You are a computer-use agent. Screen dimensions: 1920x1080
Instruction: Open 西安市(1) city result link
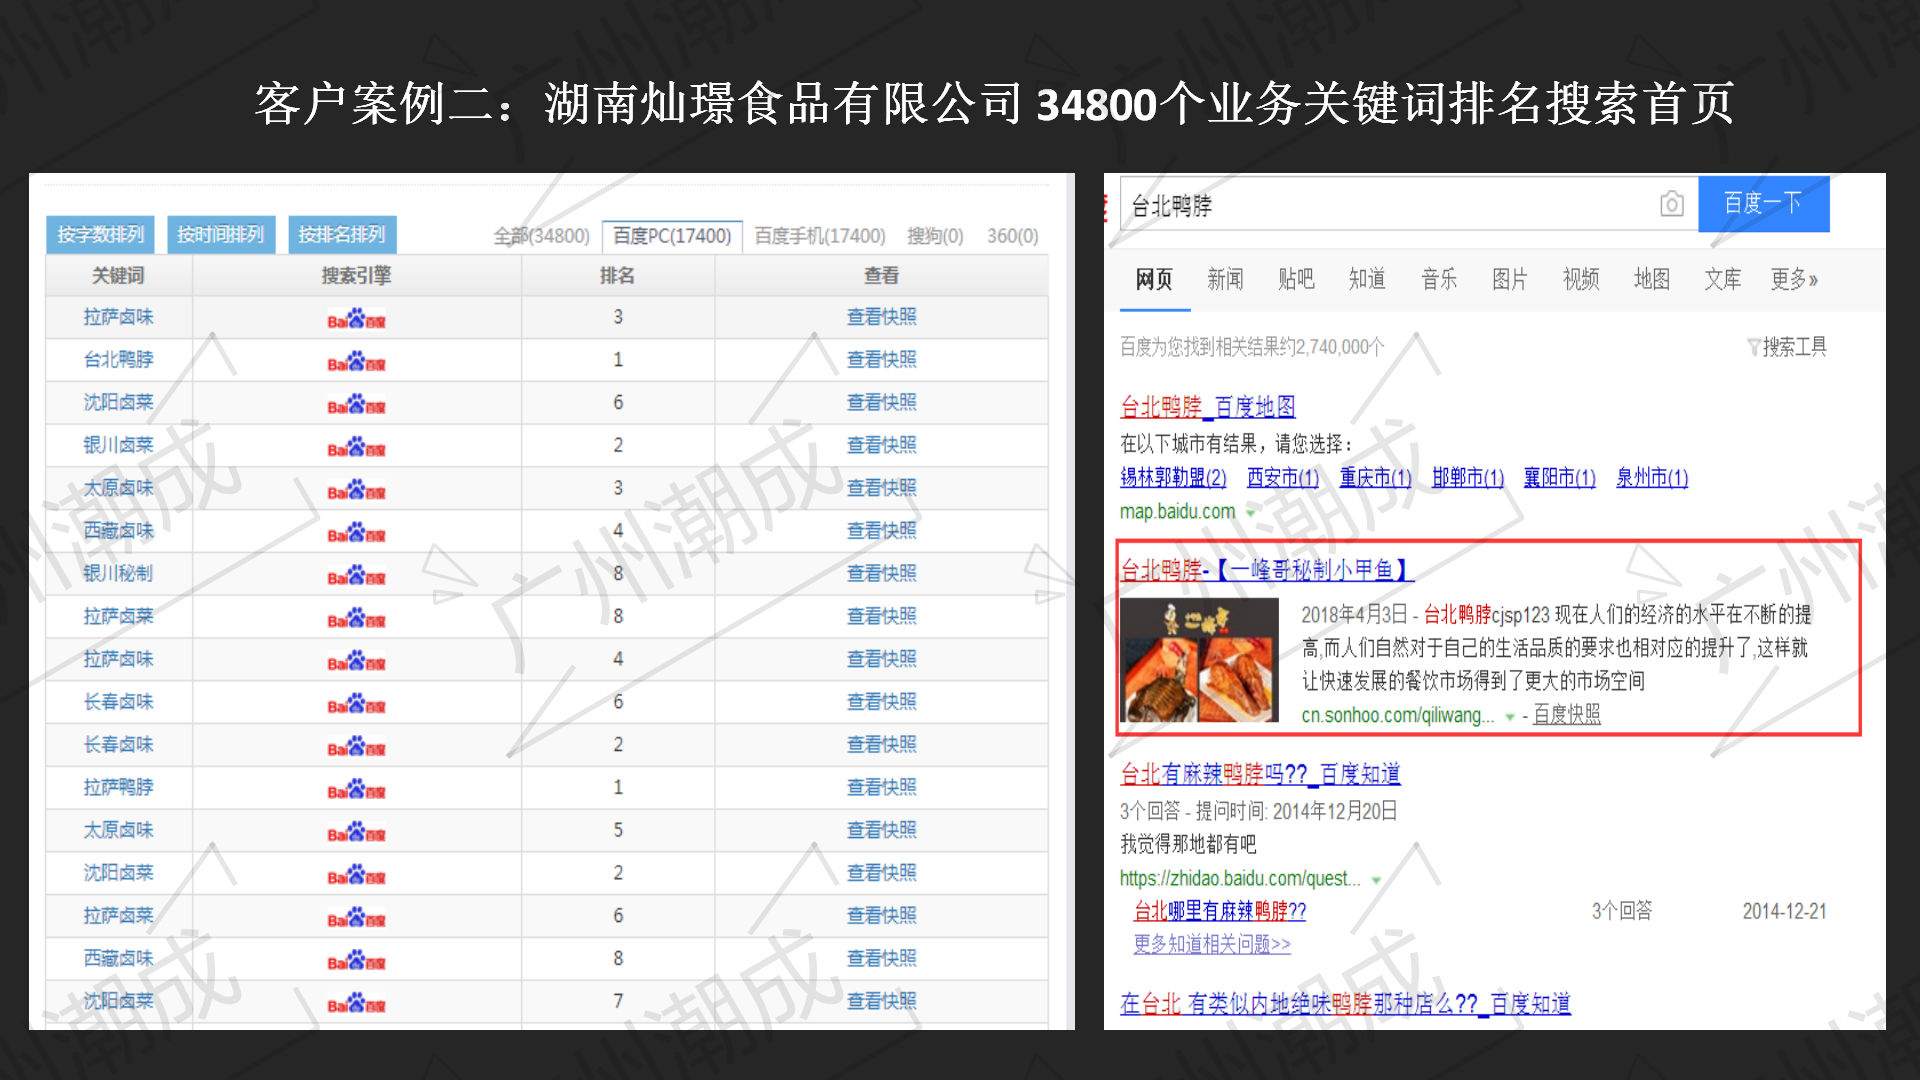[1282, 478]
